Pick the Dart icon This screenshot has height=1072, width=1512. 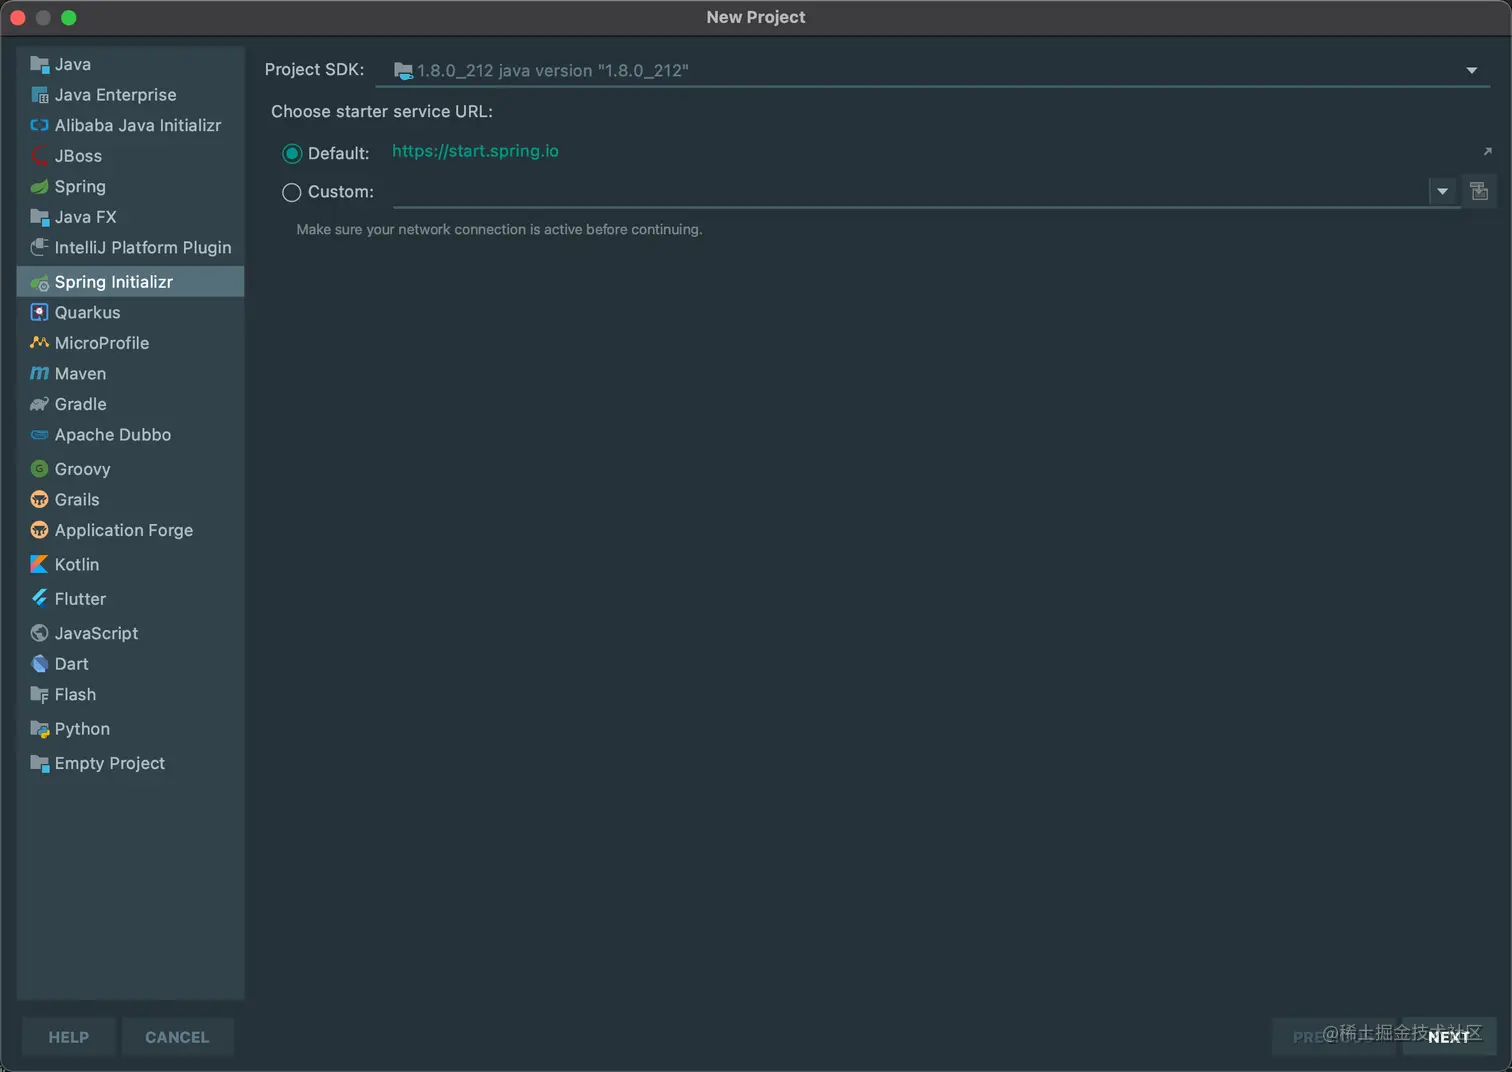pos(40,664)
